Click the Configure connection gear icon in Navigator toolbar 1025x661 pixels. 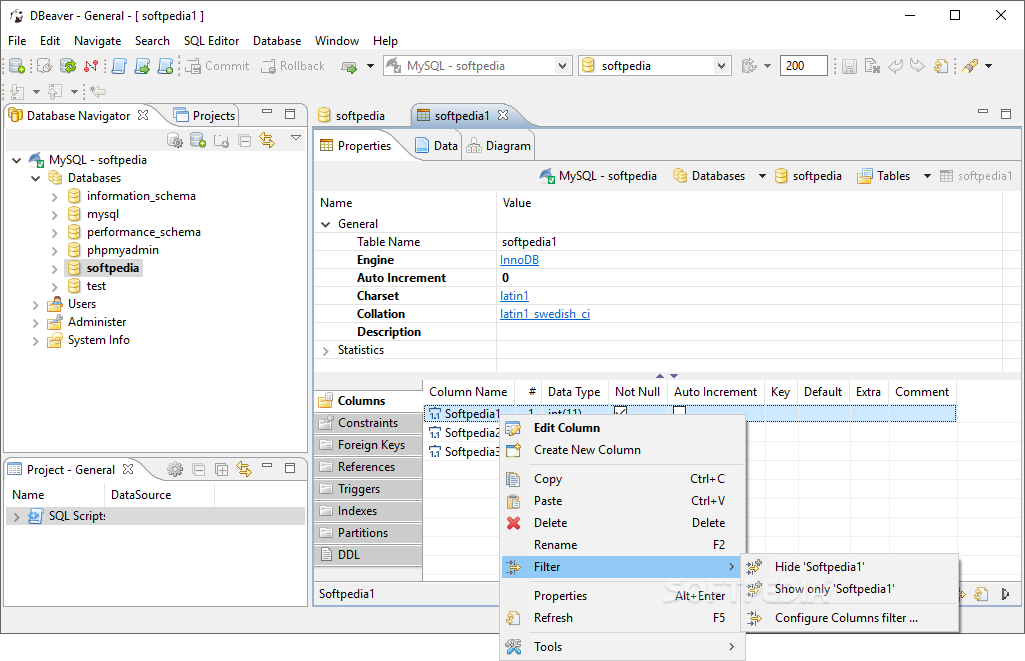[x=175, y=140]
